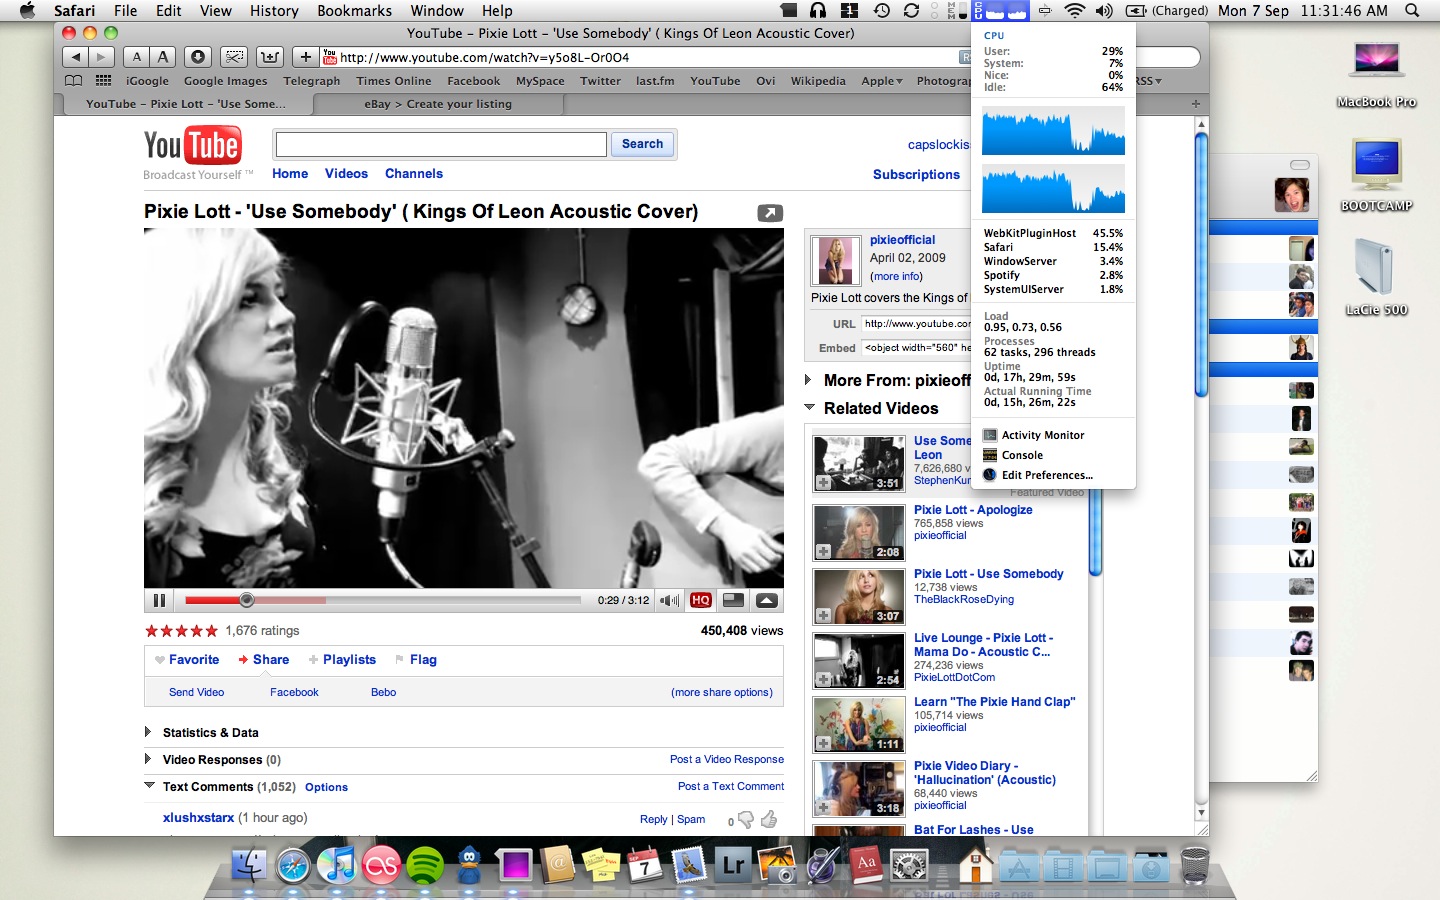
Task: Collapse the Related Videos section
Action: (809, 407)
